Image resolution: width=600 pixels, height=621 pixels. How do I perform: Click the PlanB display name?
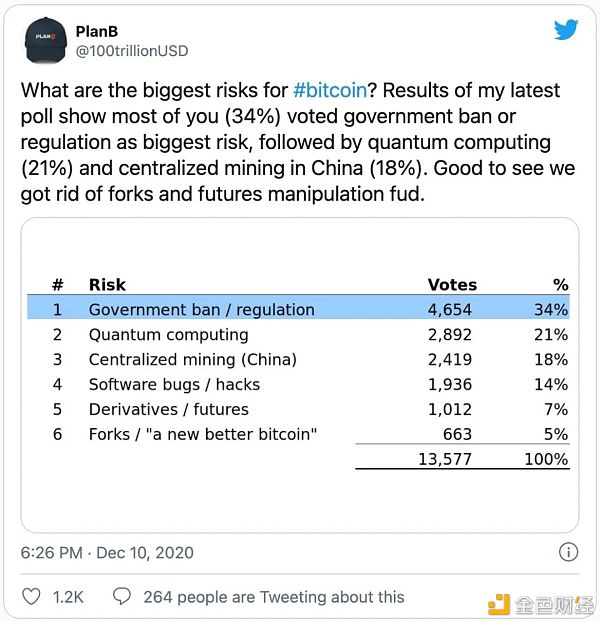tap(97, 31)
